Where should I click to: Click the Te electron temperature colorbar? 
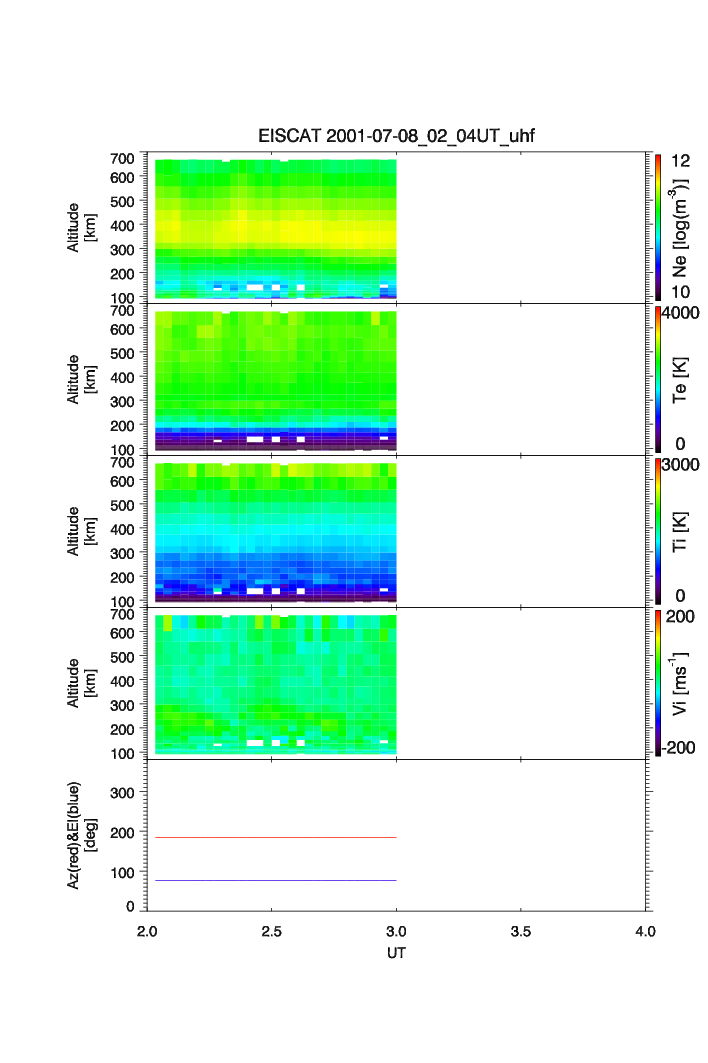point(658,379)
